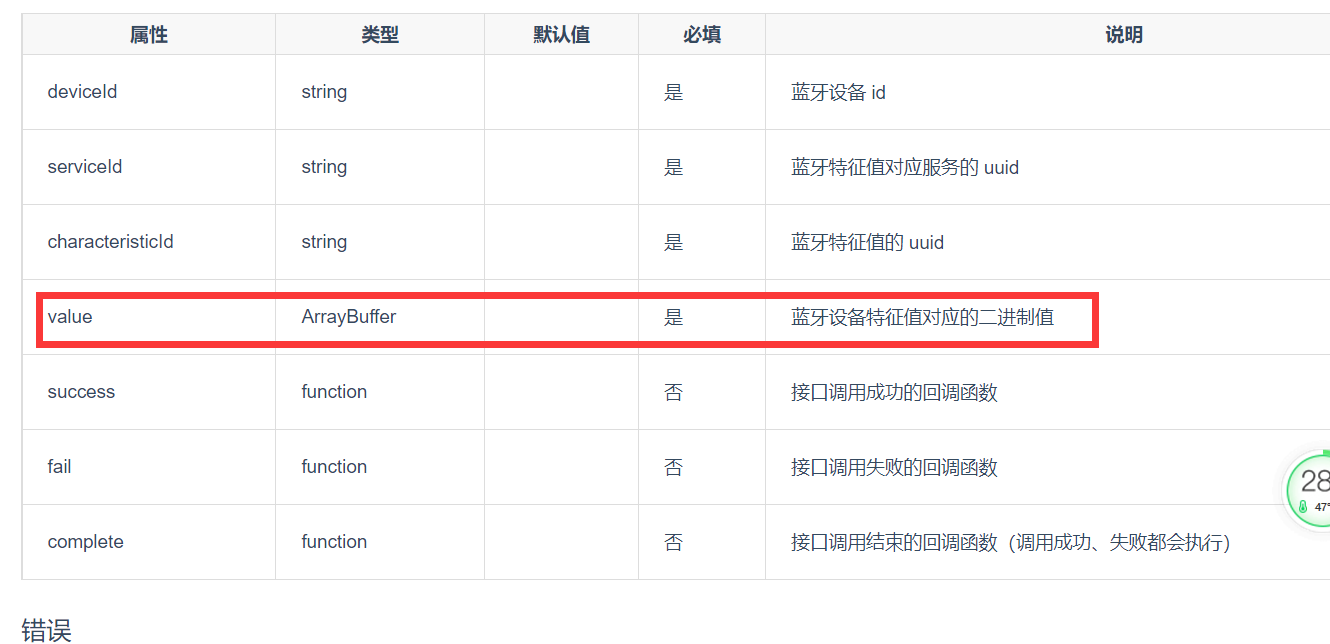Click the 默认值 column header
Screen dimensions: 1330x644
562,35
